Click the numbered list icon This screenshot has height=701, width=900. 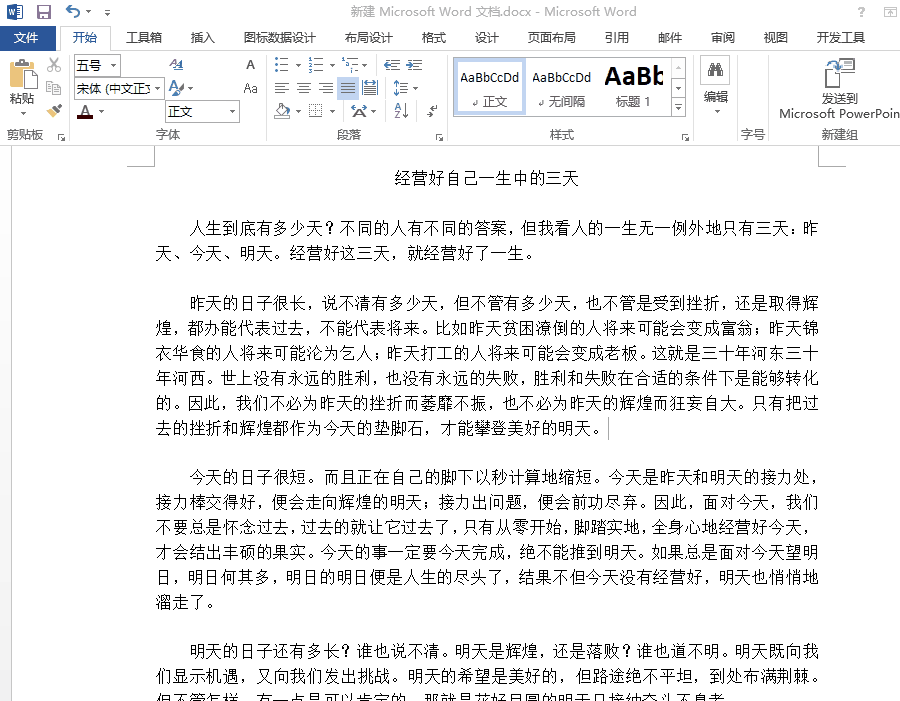pyautogui.click(x=316, y=65)
